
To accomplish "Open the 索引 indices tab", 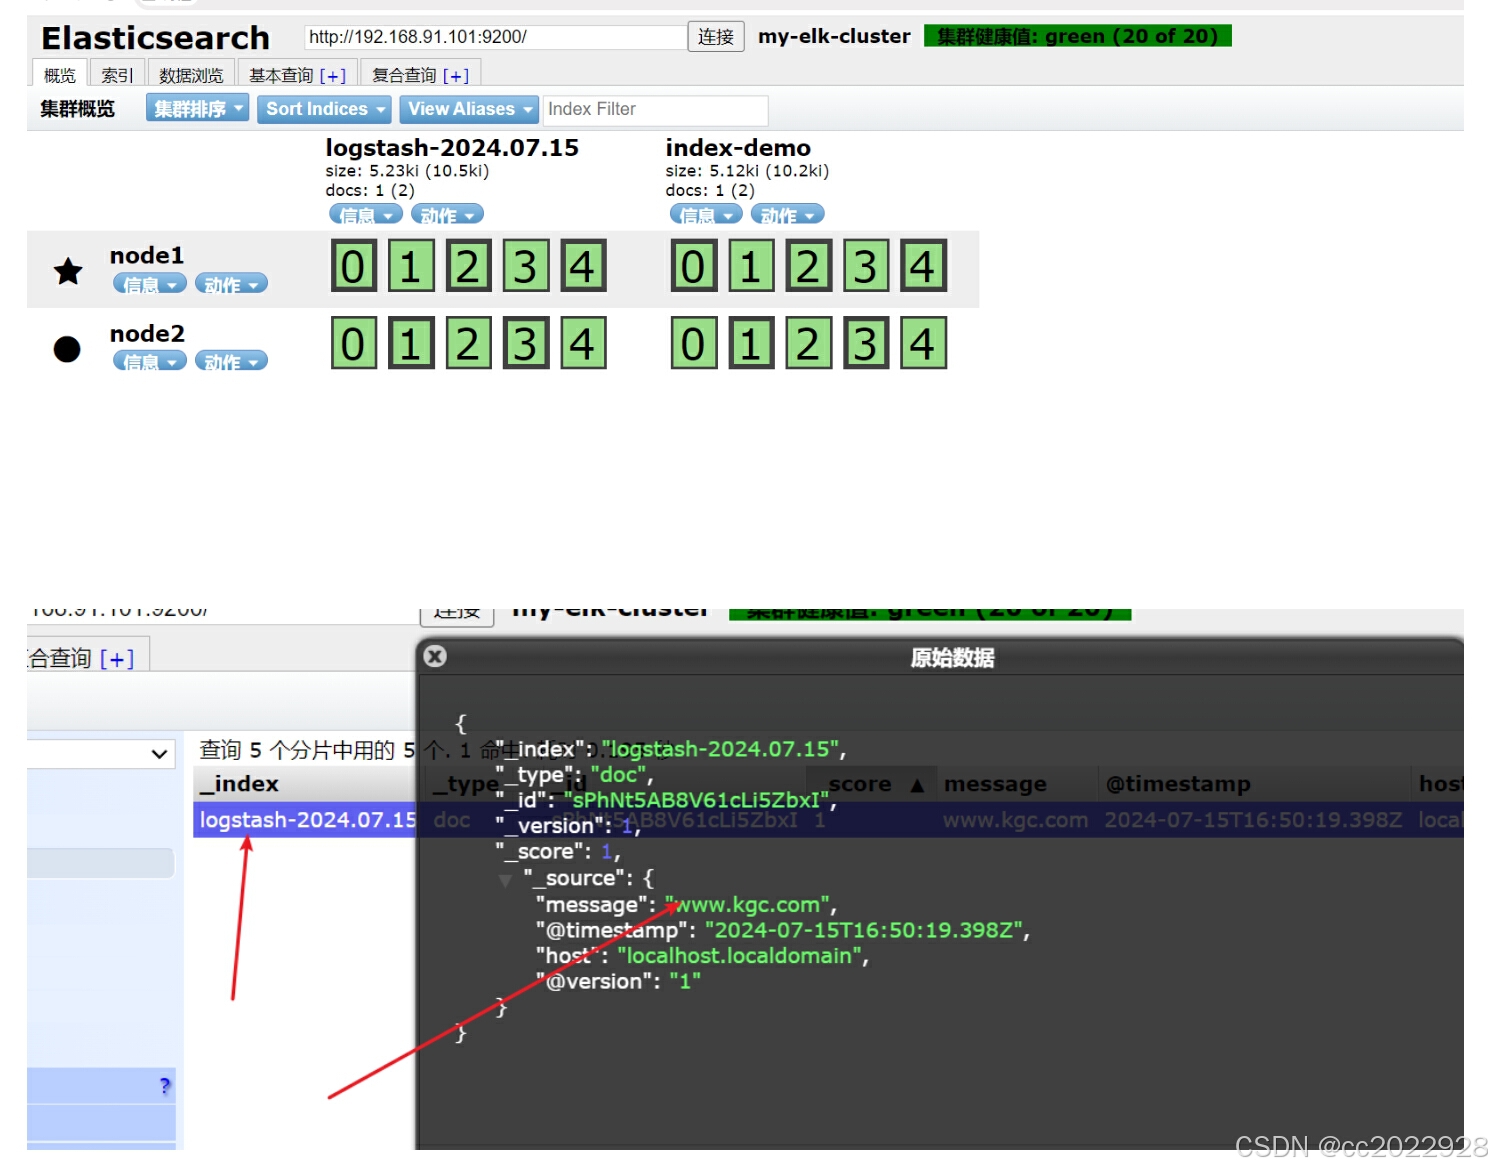I will (x=117, y=75).
